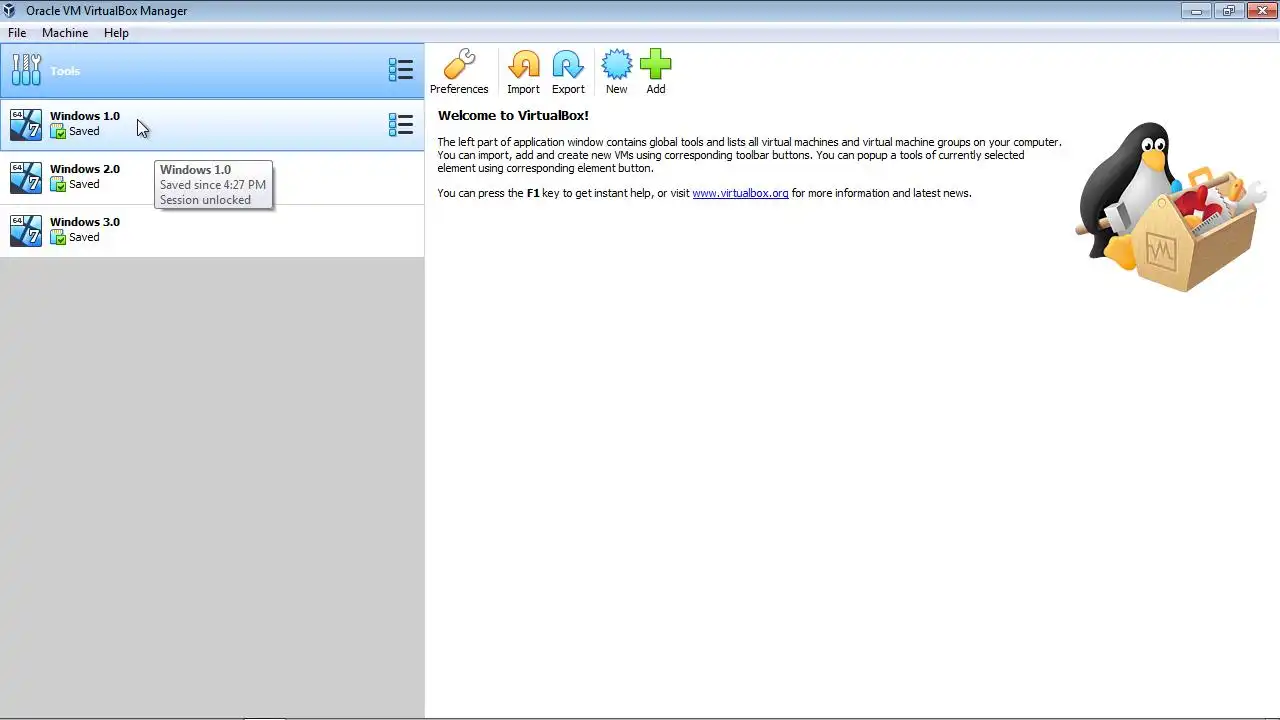Open the Tools menu list button
1280x720 pixels.
401,70
